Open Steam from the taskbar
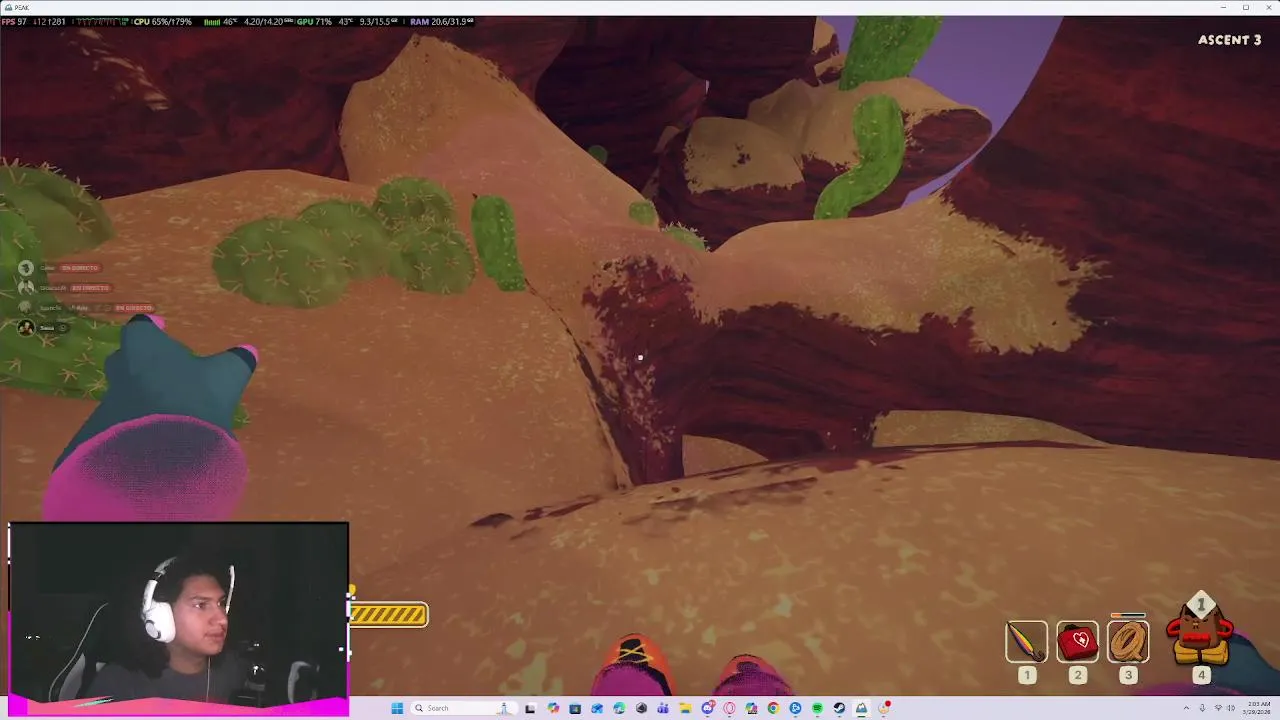This screenshot has width=1280, height=720. (x=839, y=708)
